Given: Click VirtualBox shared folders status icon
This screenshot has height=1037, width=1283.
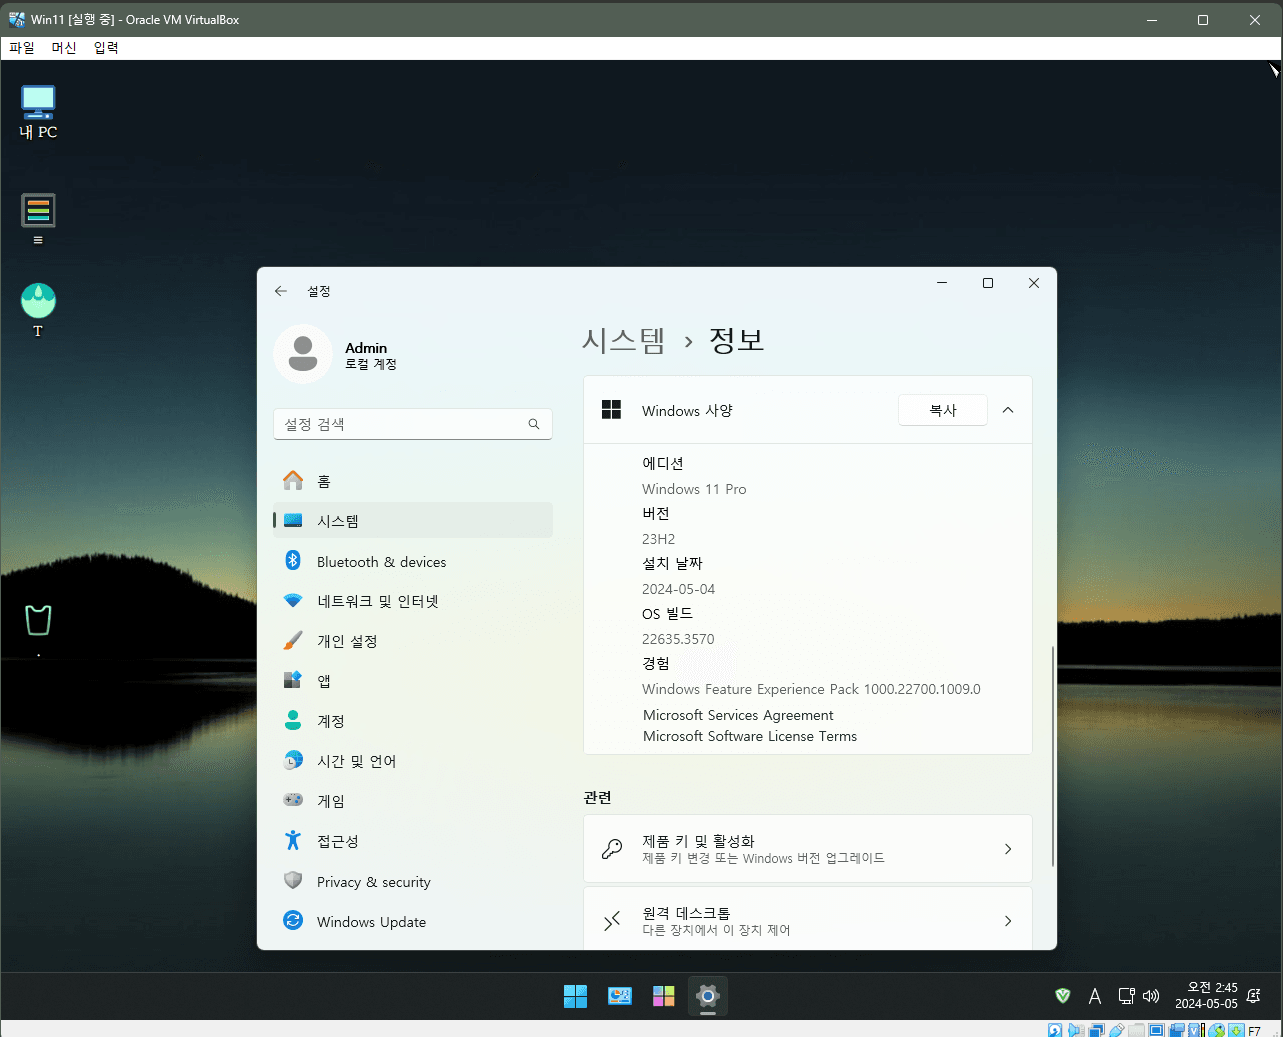Looking at the screenshot, I should tap(1136, 1030).
